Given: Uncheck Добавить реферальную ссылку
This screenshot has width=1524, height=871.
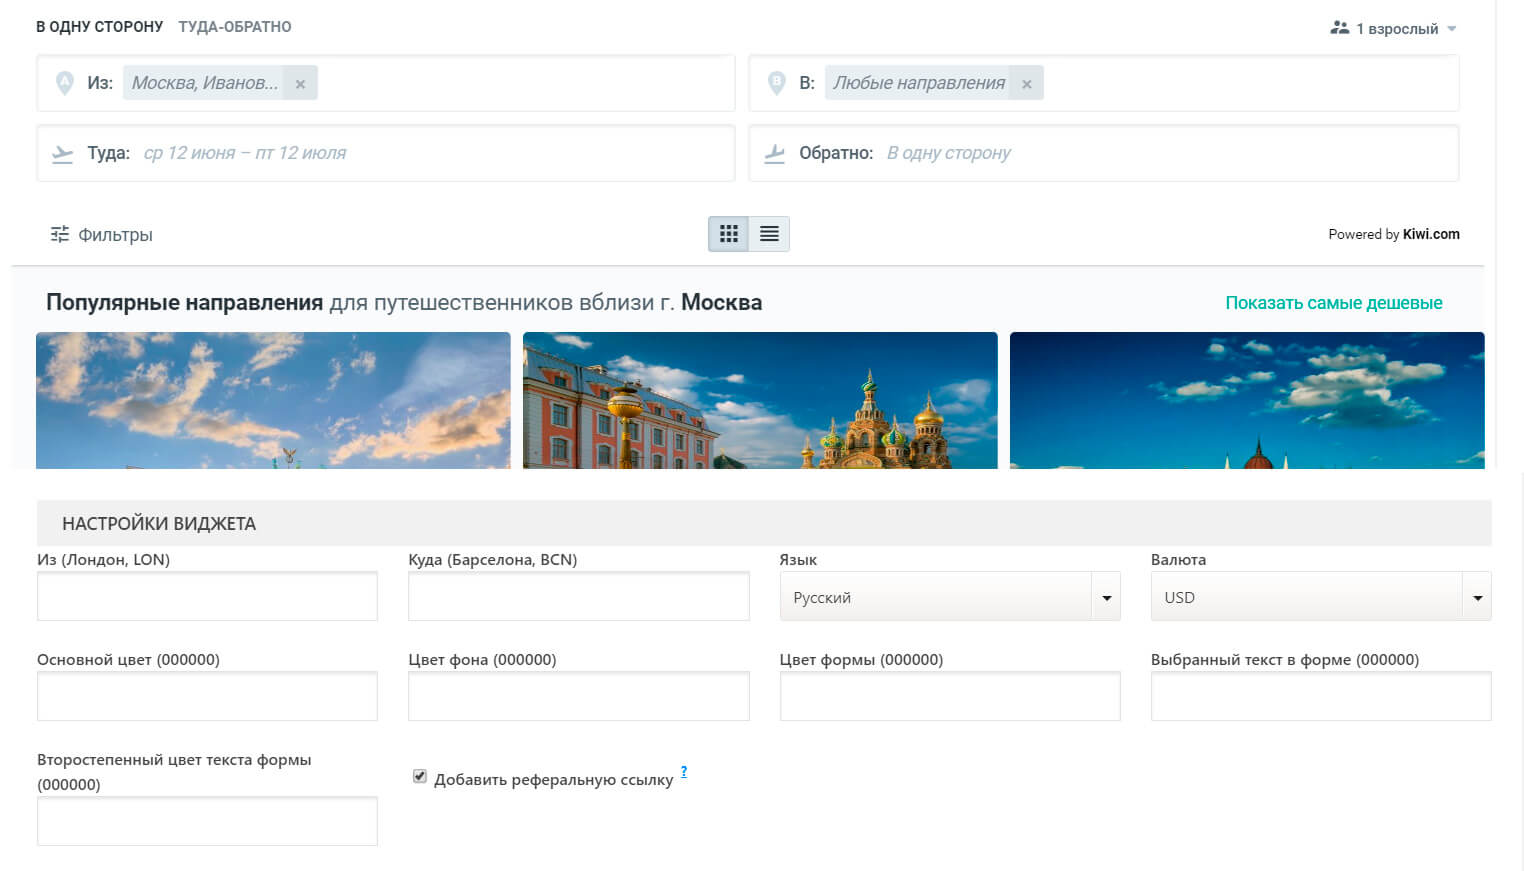Looking at the screenshot, I should tap(419, 775).
